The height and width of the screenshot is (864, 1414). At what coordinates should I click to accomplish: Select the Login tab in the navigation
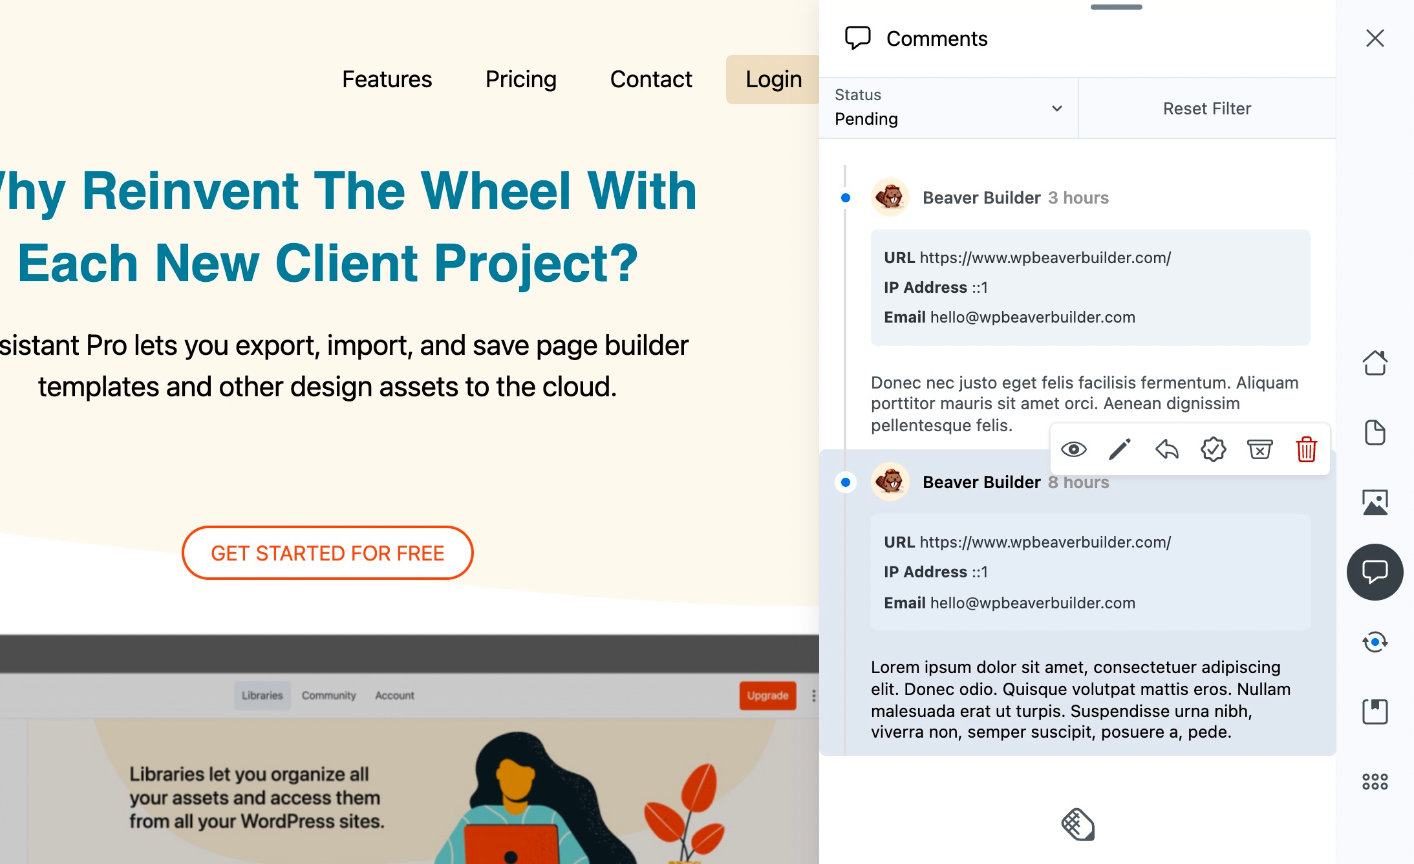pyautogui.click(x=773, y=79)
